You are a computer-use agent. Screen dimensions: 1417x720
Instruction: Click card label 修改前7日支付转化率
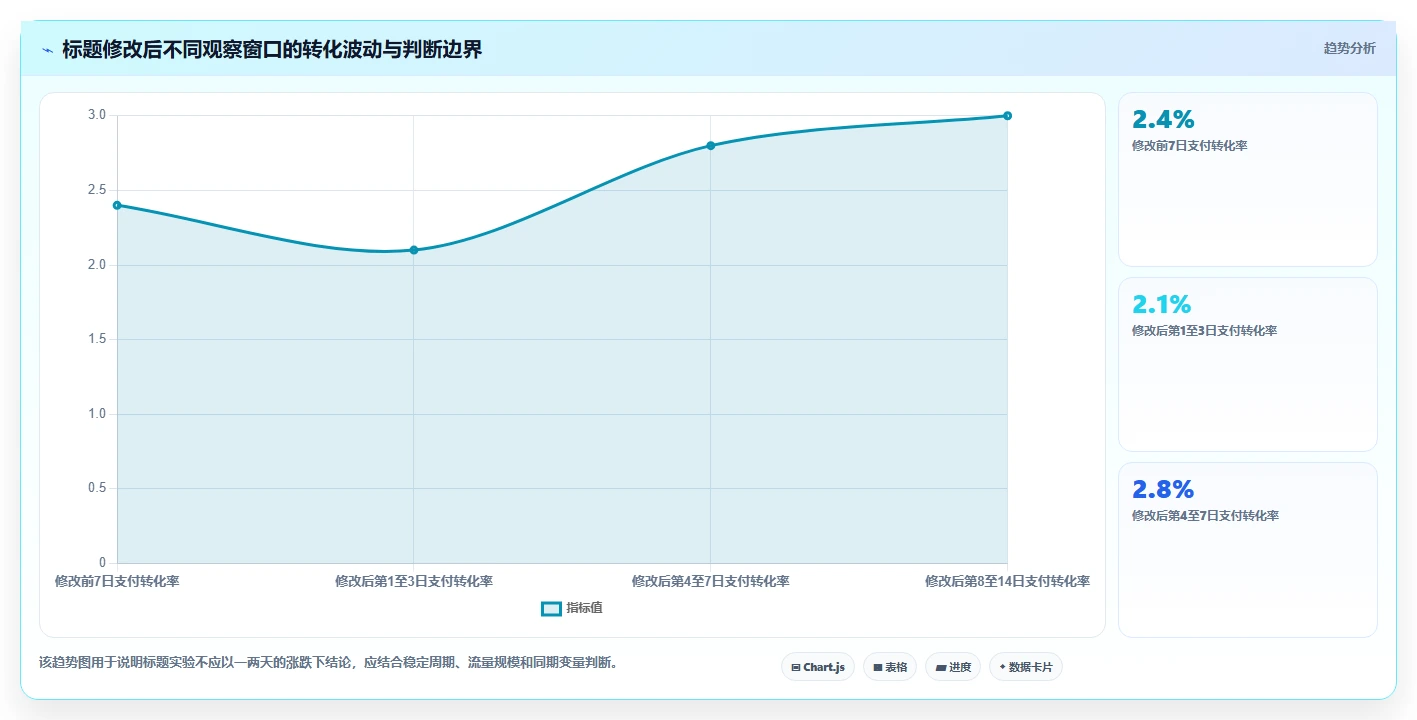coord(1189,146)
